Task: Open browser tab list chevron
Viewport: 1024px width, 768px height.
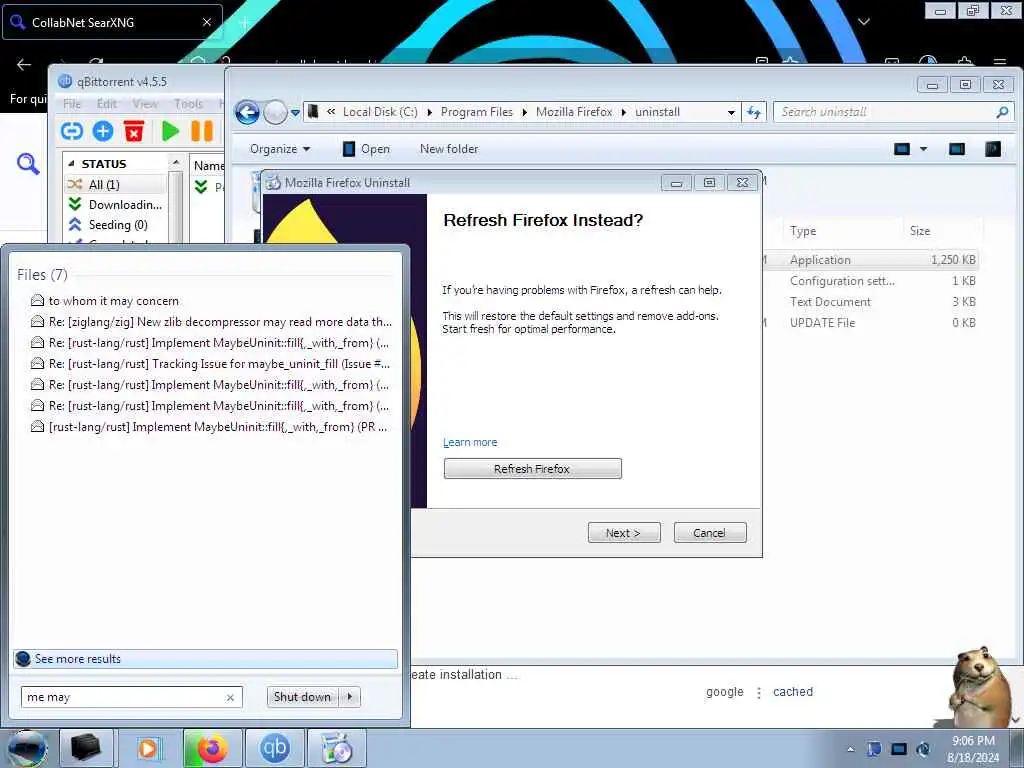Action: [863, 22]
